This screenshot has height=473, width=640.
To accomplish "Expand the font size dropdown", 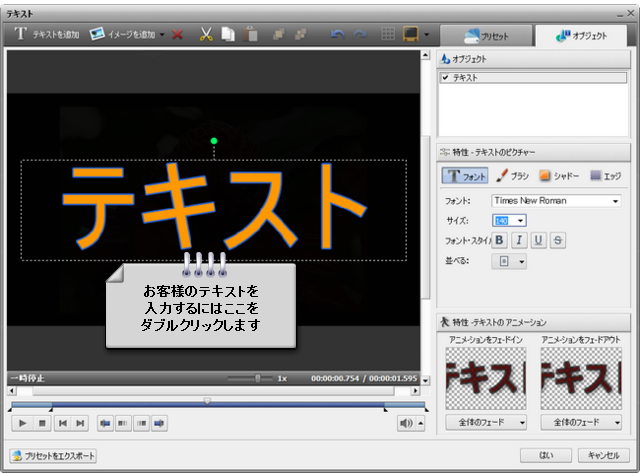I will pyautogui.click(x=520, y=220).
